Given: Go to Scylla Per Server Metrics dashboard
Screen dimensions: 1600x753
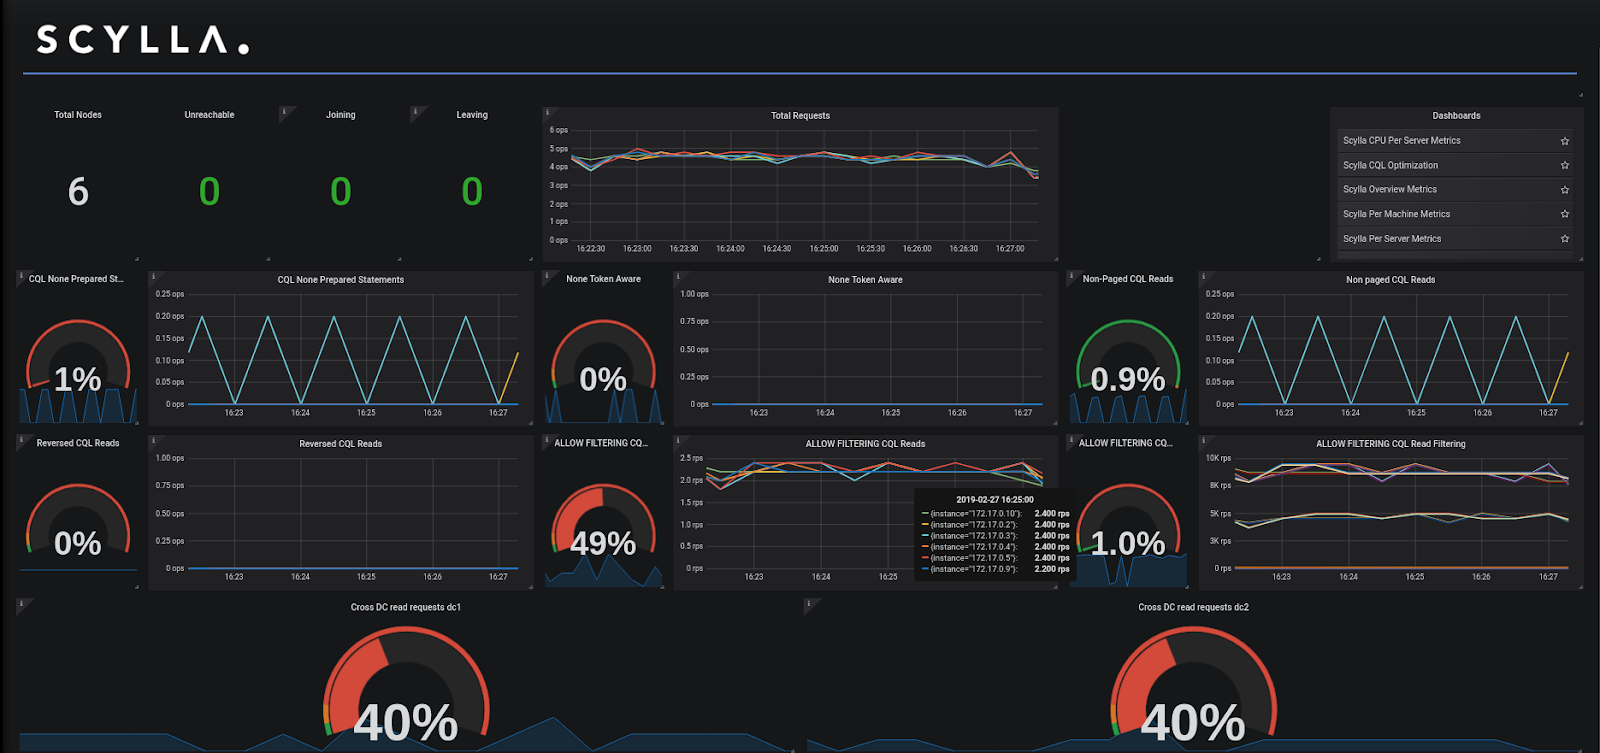Looking at the screenshot, I should point(1391,239).
